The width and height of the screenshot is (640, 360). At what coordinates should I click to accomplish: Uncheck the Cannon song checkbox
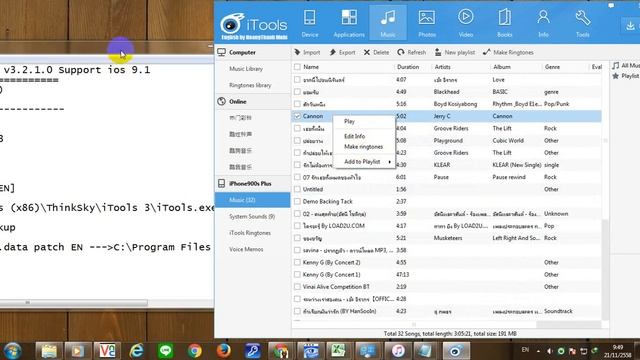pos(297,116)
